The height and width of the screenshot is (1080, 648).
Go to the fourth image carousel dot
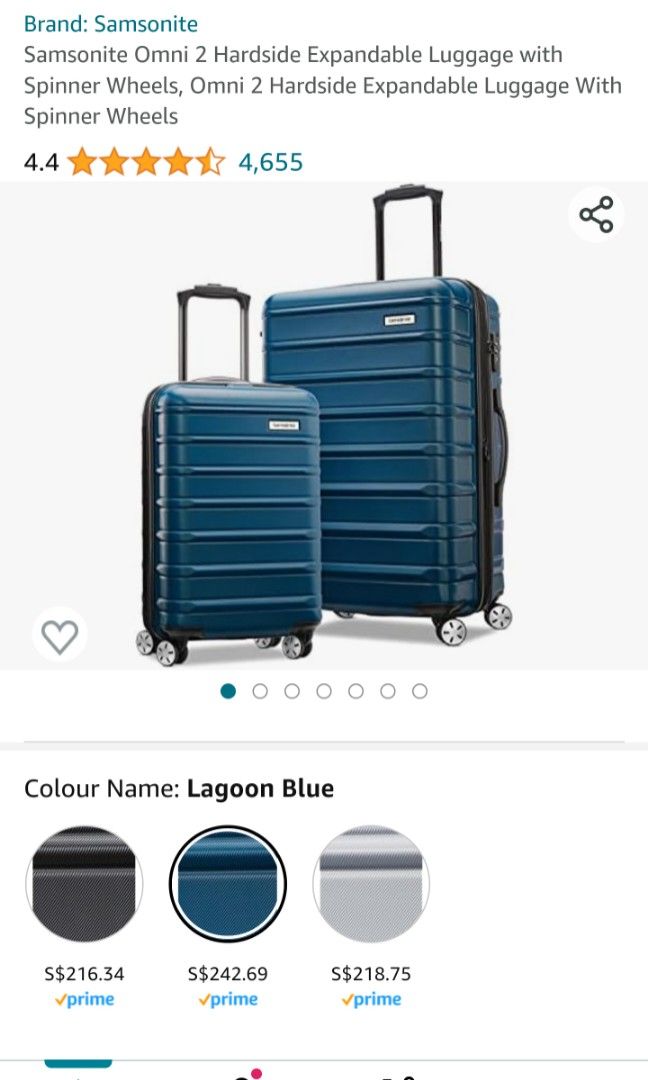tap(324, 691)
